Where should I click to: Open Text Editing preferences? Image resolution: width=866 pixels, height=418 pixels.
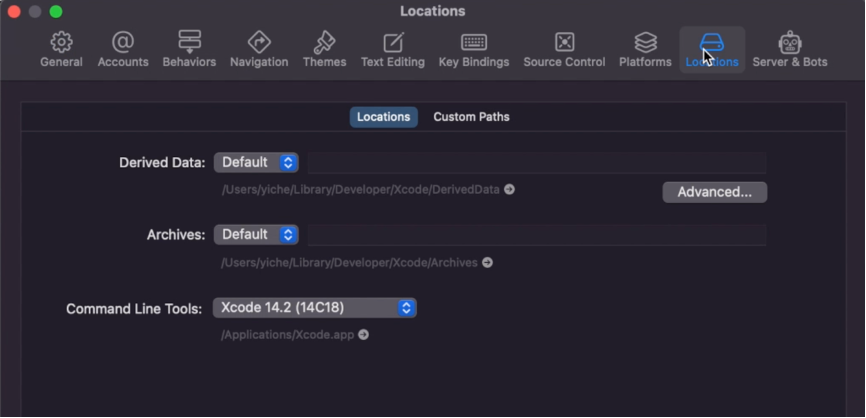393,50
